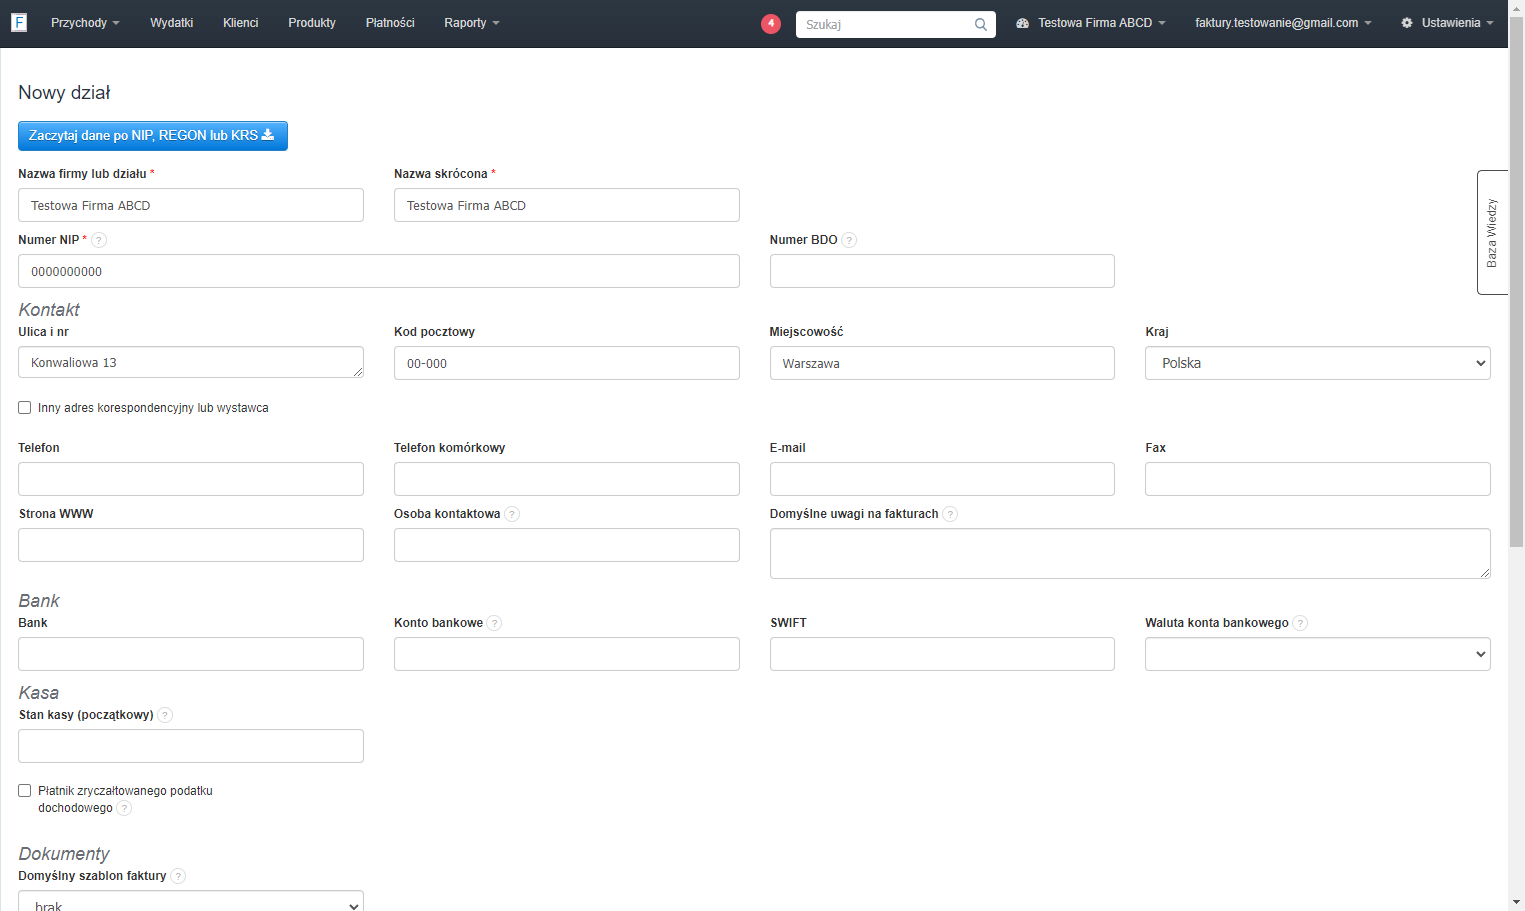1525x911 pixels.
Task: Navigate to Produkty
Action: pos(312,23)
